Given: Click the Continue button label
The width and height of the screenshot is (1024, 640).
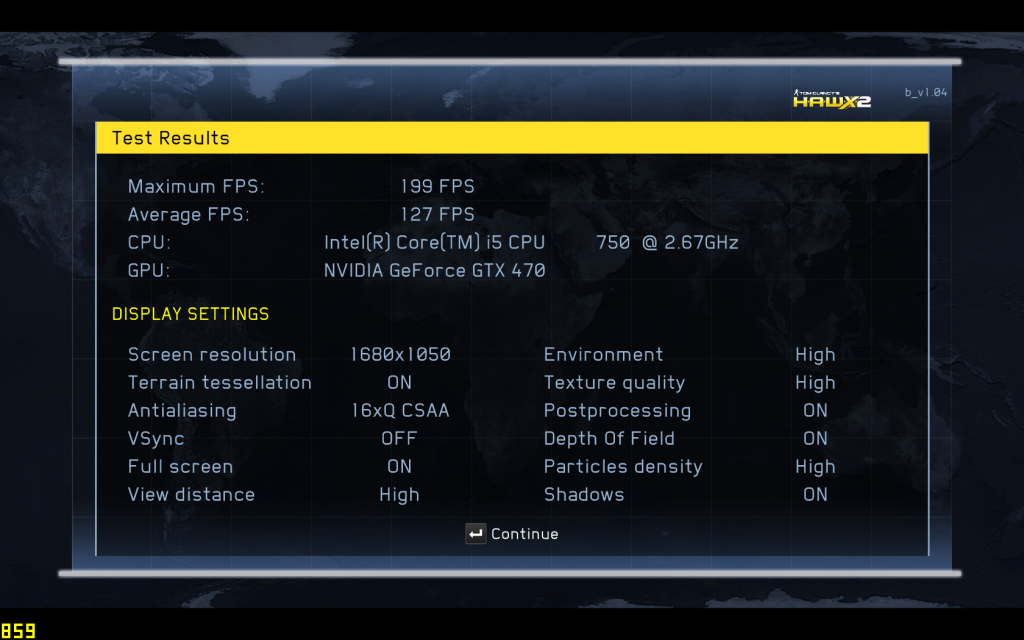Looking at the screenshot, I should (x=524, y=534).
